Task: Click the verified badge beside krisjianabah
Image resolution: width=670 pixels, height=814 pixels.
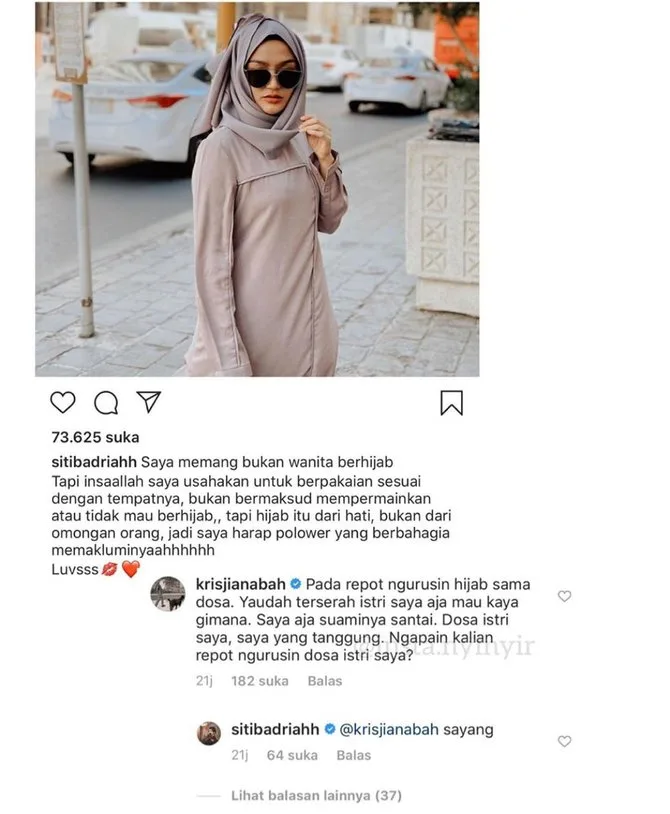Action: coord(295,584)
